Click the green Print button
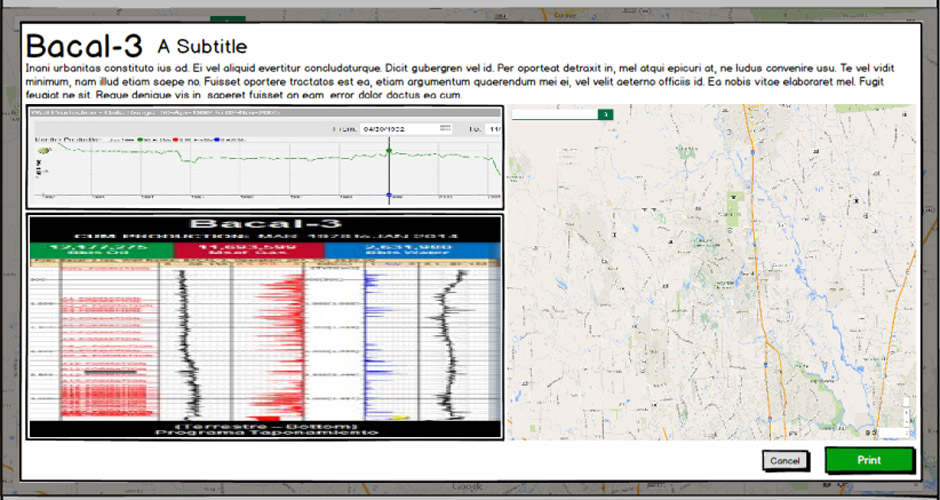 click(x=869, y=460)
